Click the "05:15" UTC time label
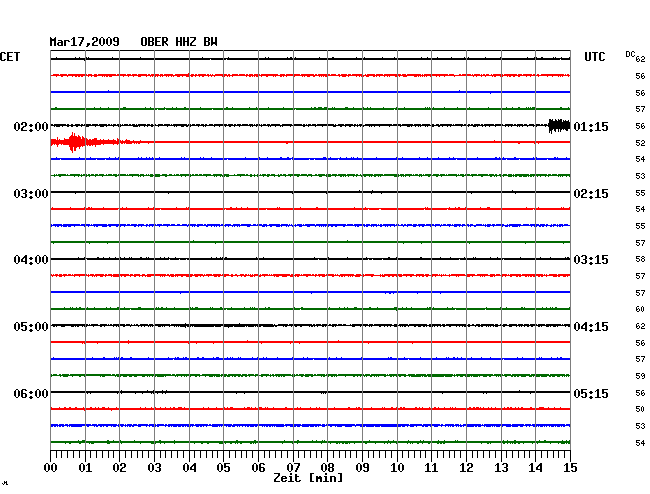Image resolution: width=650 pixels, height=494 pixels. (591, 393)
